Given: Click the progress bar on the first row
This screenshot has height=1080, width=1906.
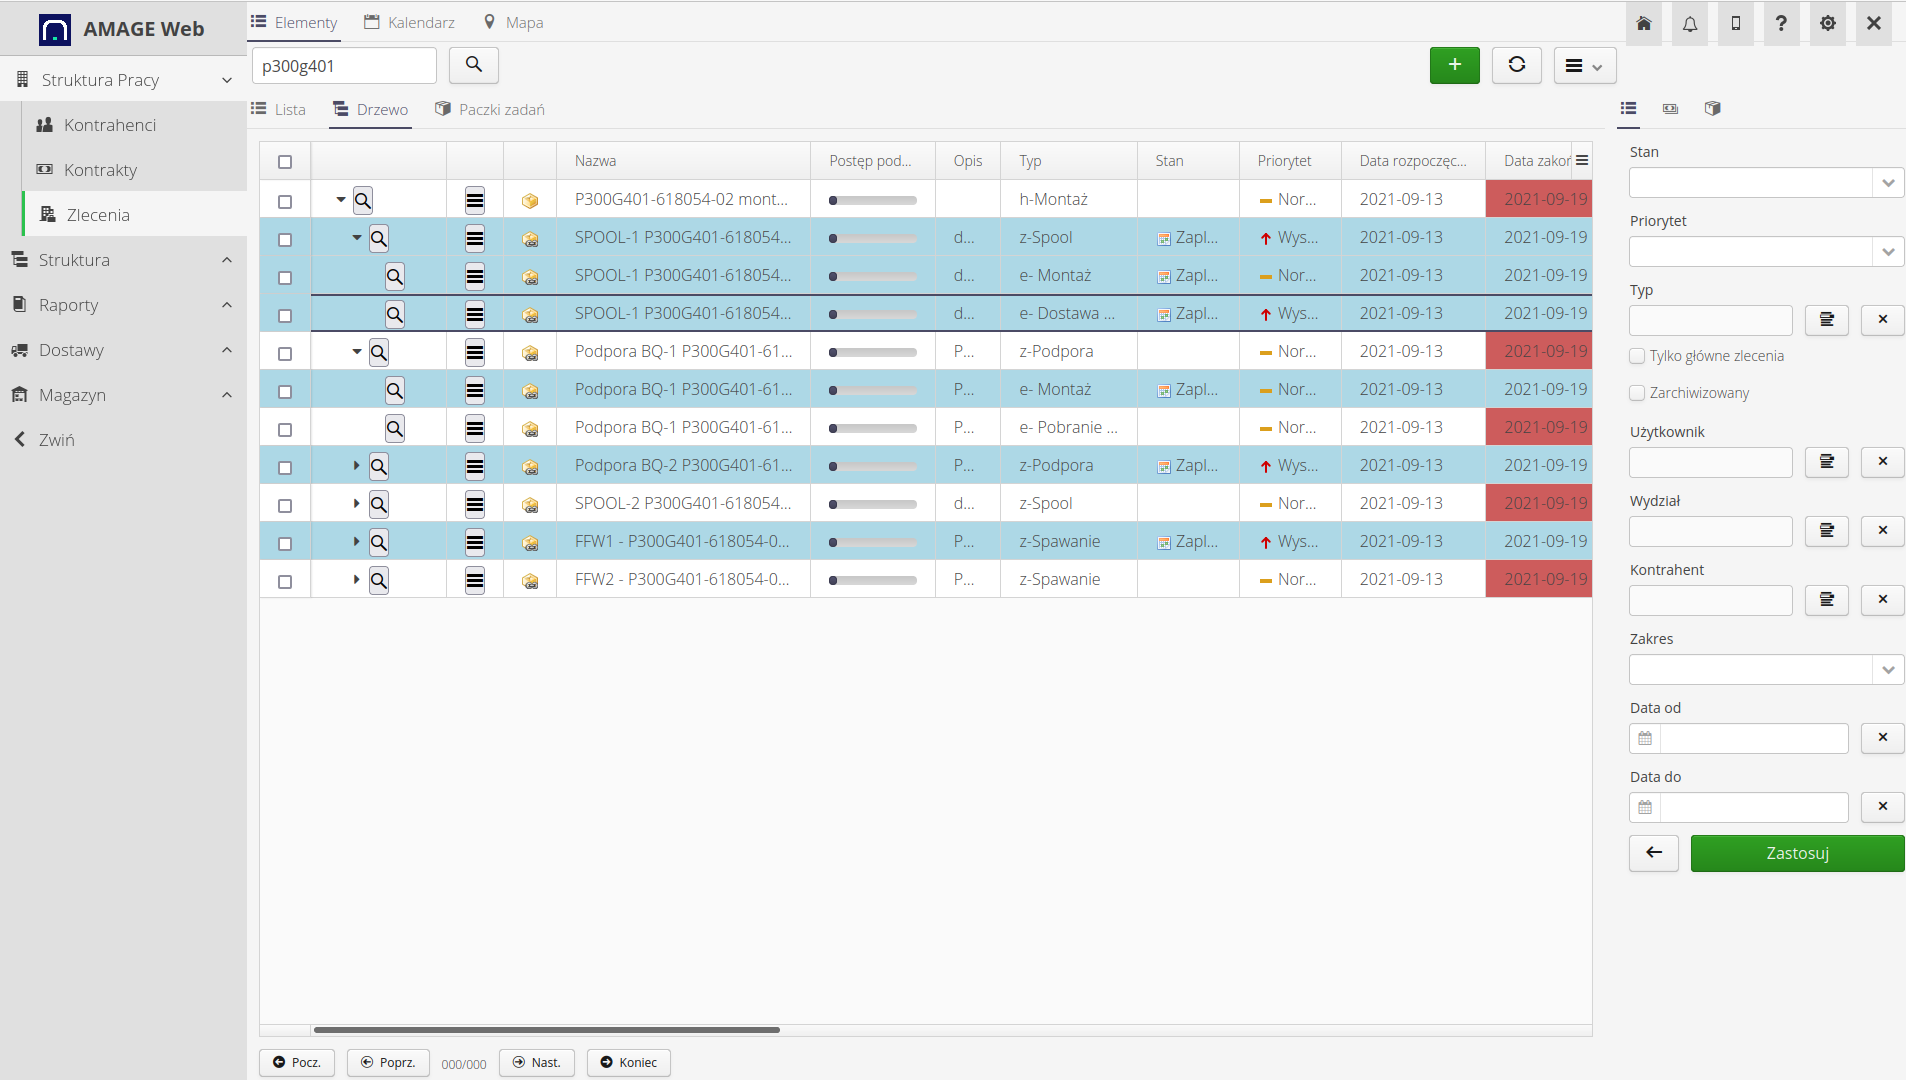Looking at the screenshot, I should (x=871, y=199).
